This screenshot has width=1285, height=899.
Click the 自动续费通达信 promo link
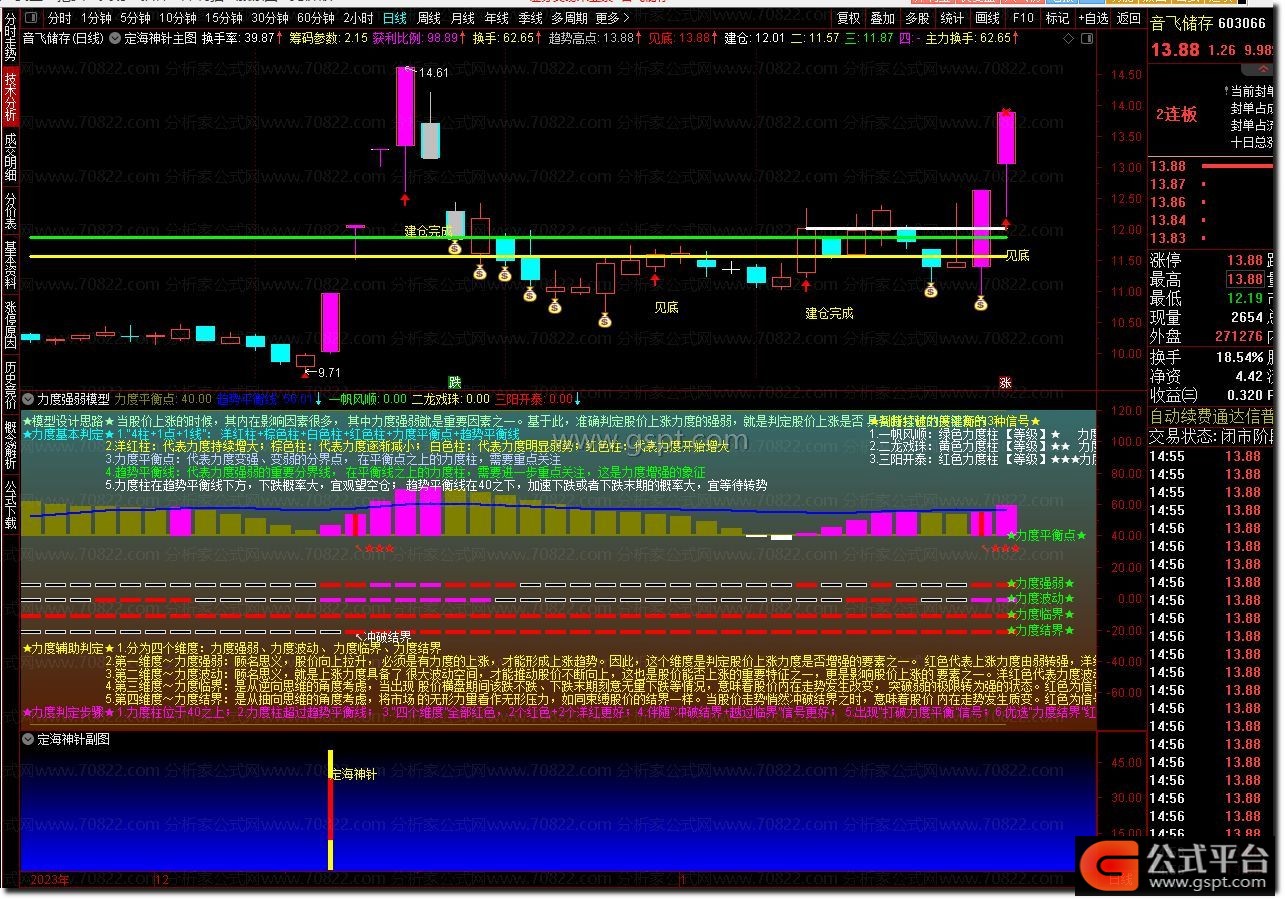[x=1212, y=416]
